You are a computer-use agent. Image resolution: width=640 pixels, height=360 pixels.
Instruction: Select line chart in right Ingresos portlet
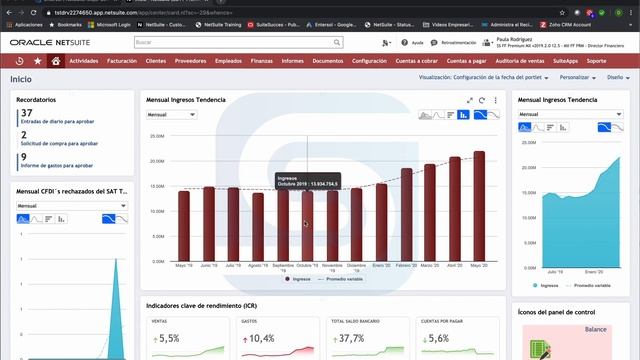(x=538, y=127)
